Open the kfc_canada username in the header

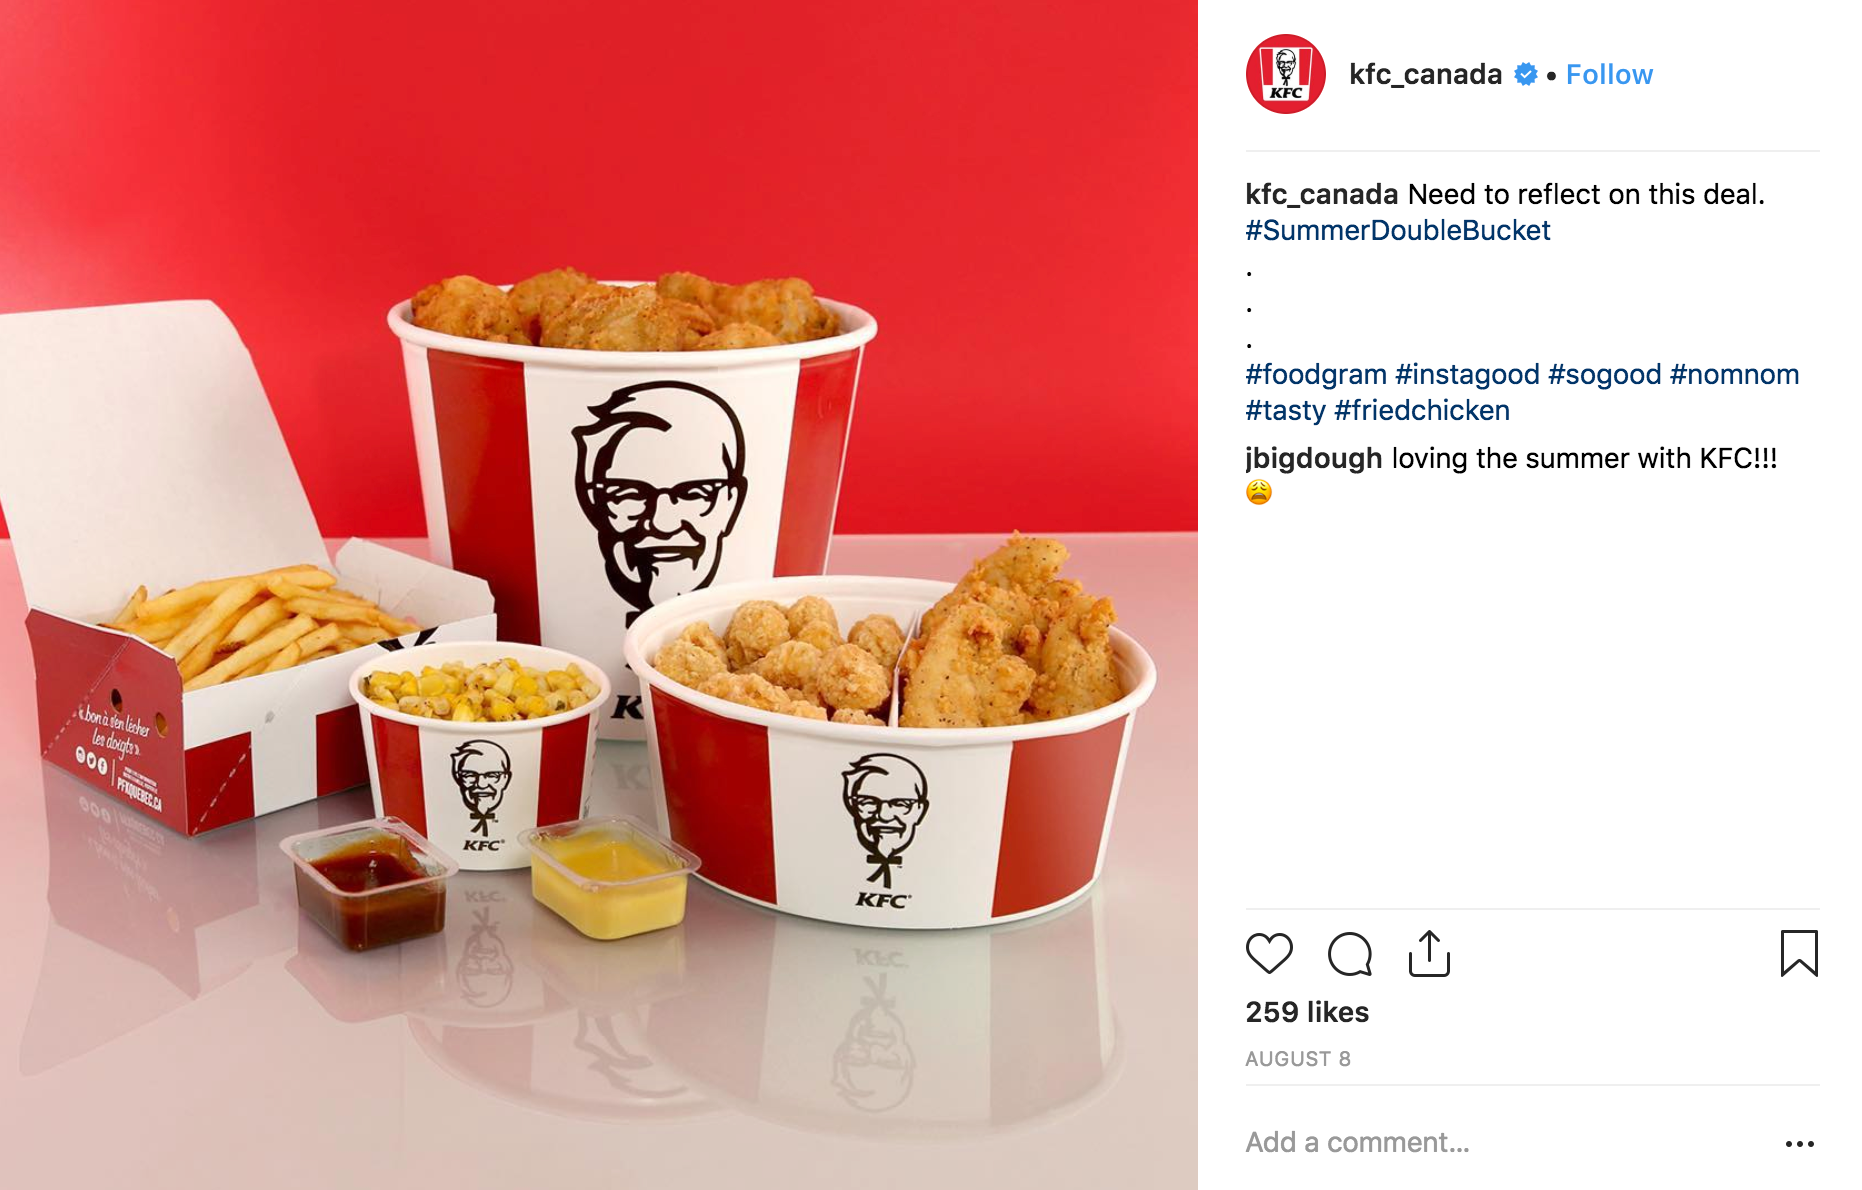click(x=1425, y=74)
